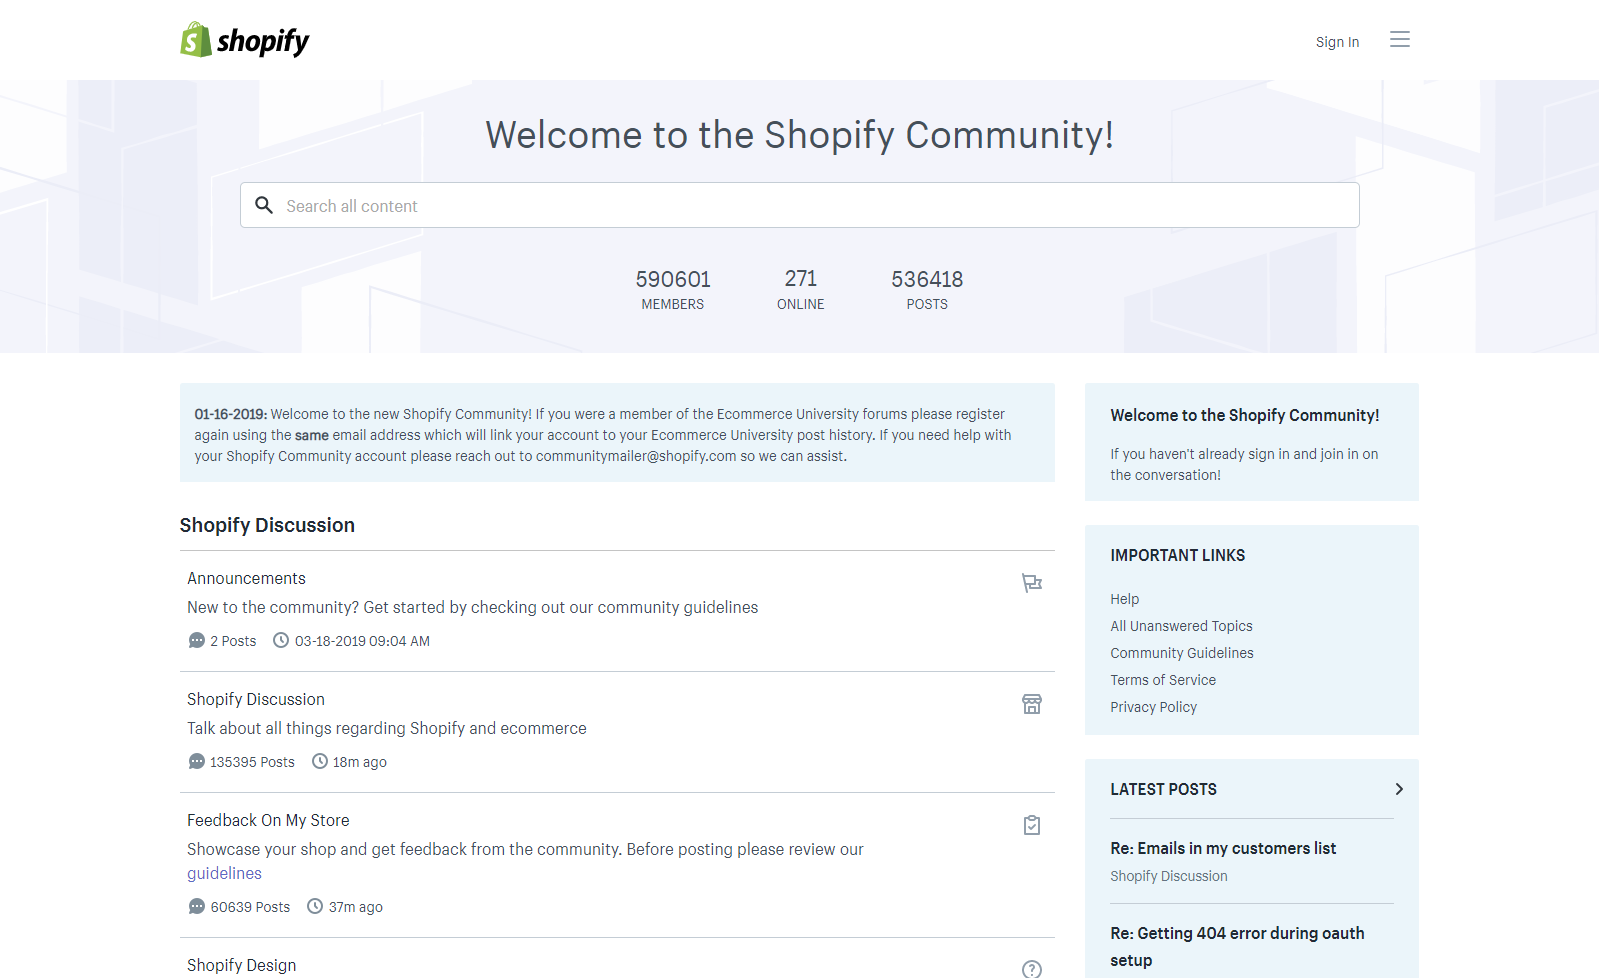Viewport: 1599px width, 978px height.
Task: Open All Unanswered Topics link
Action: pyautogui.click(x=1181, y=626)
